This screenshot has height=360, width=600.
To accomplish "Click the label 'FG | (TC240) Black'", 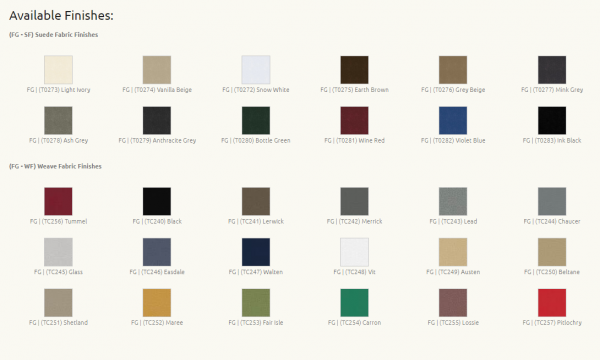I will [157, 221].
